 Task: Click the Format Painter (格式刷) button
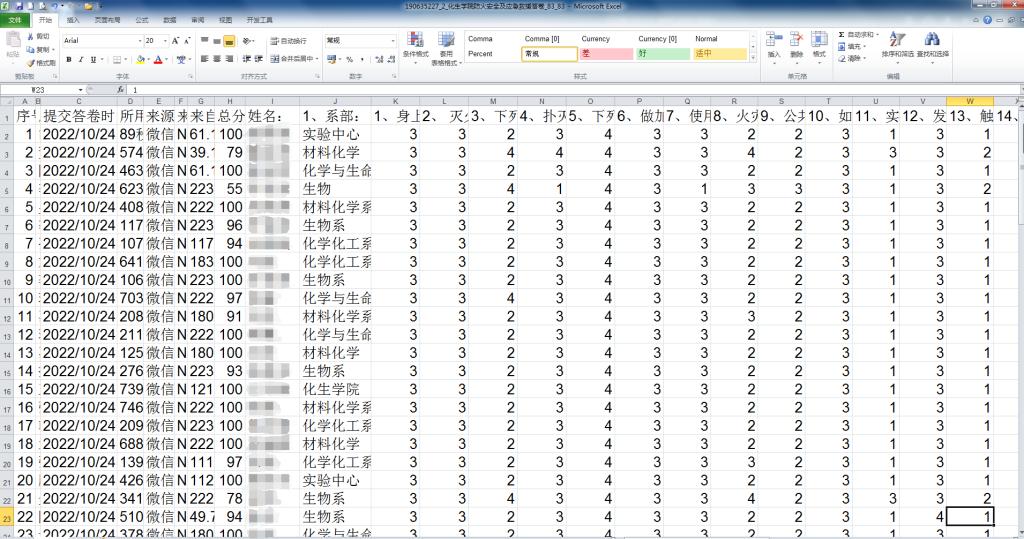(42, 62)
